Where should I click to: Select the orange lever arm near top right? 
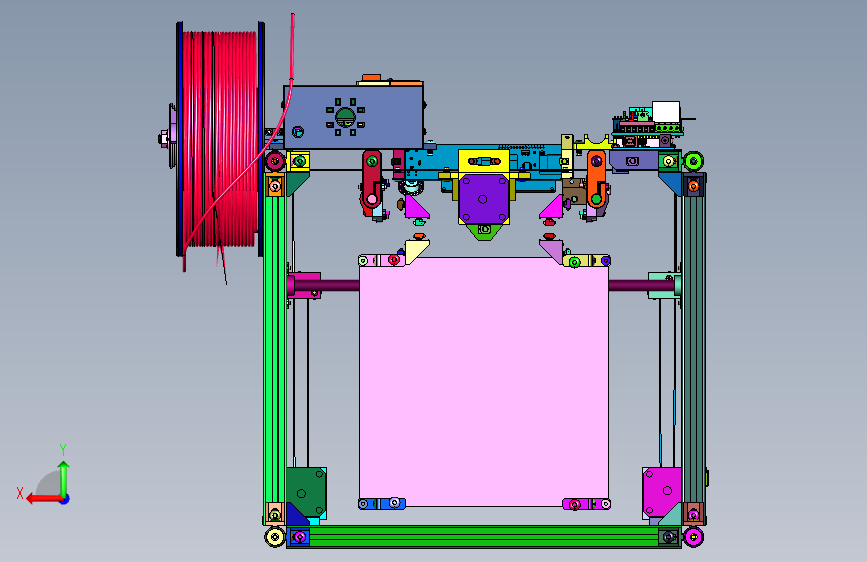[596, 179]
